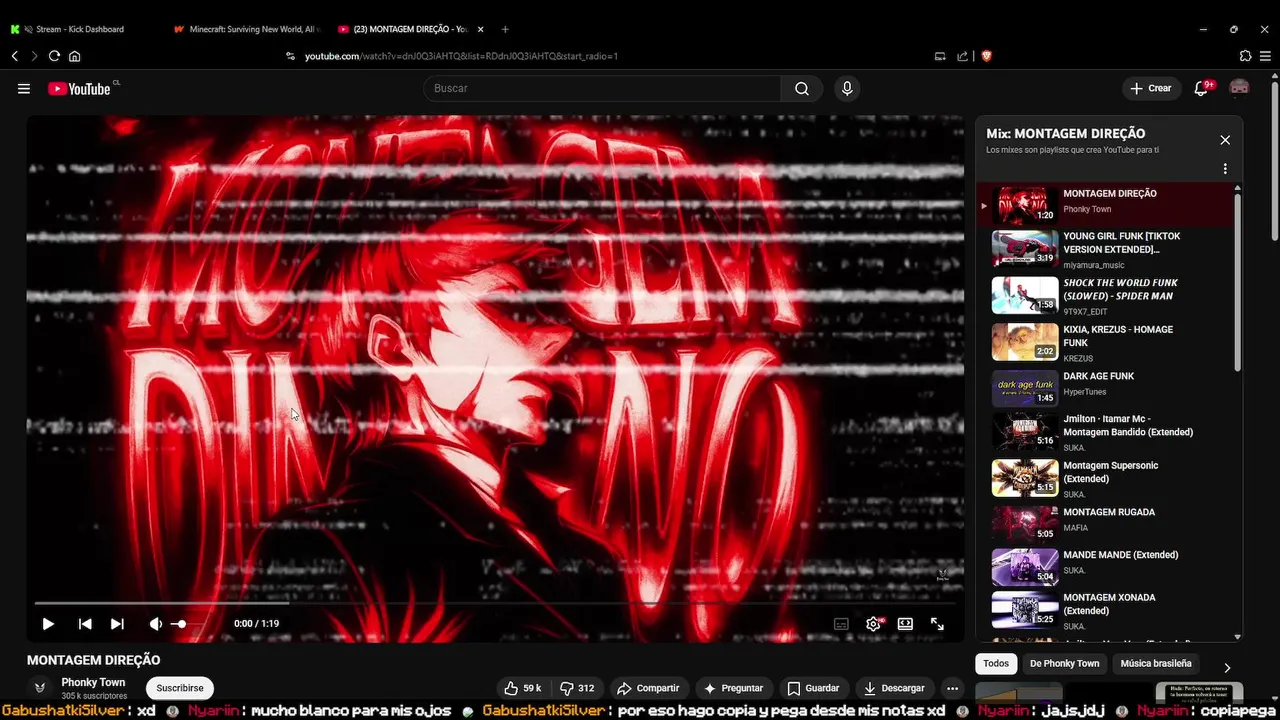Download the video with Descargar
The image size is (1280, 720).
pos(894,688)
